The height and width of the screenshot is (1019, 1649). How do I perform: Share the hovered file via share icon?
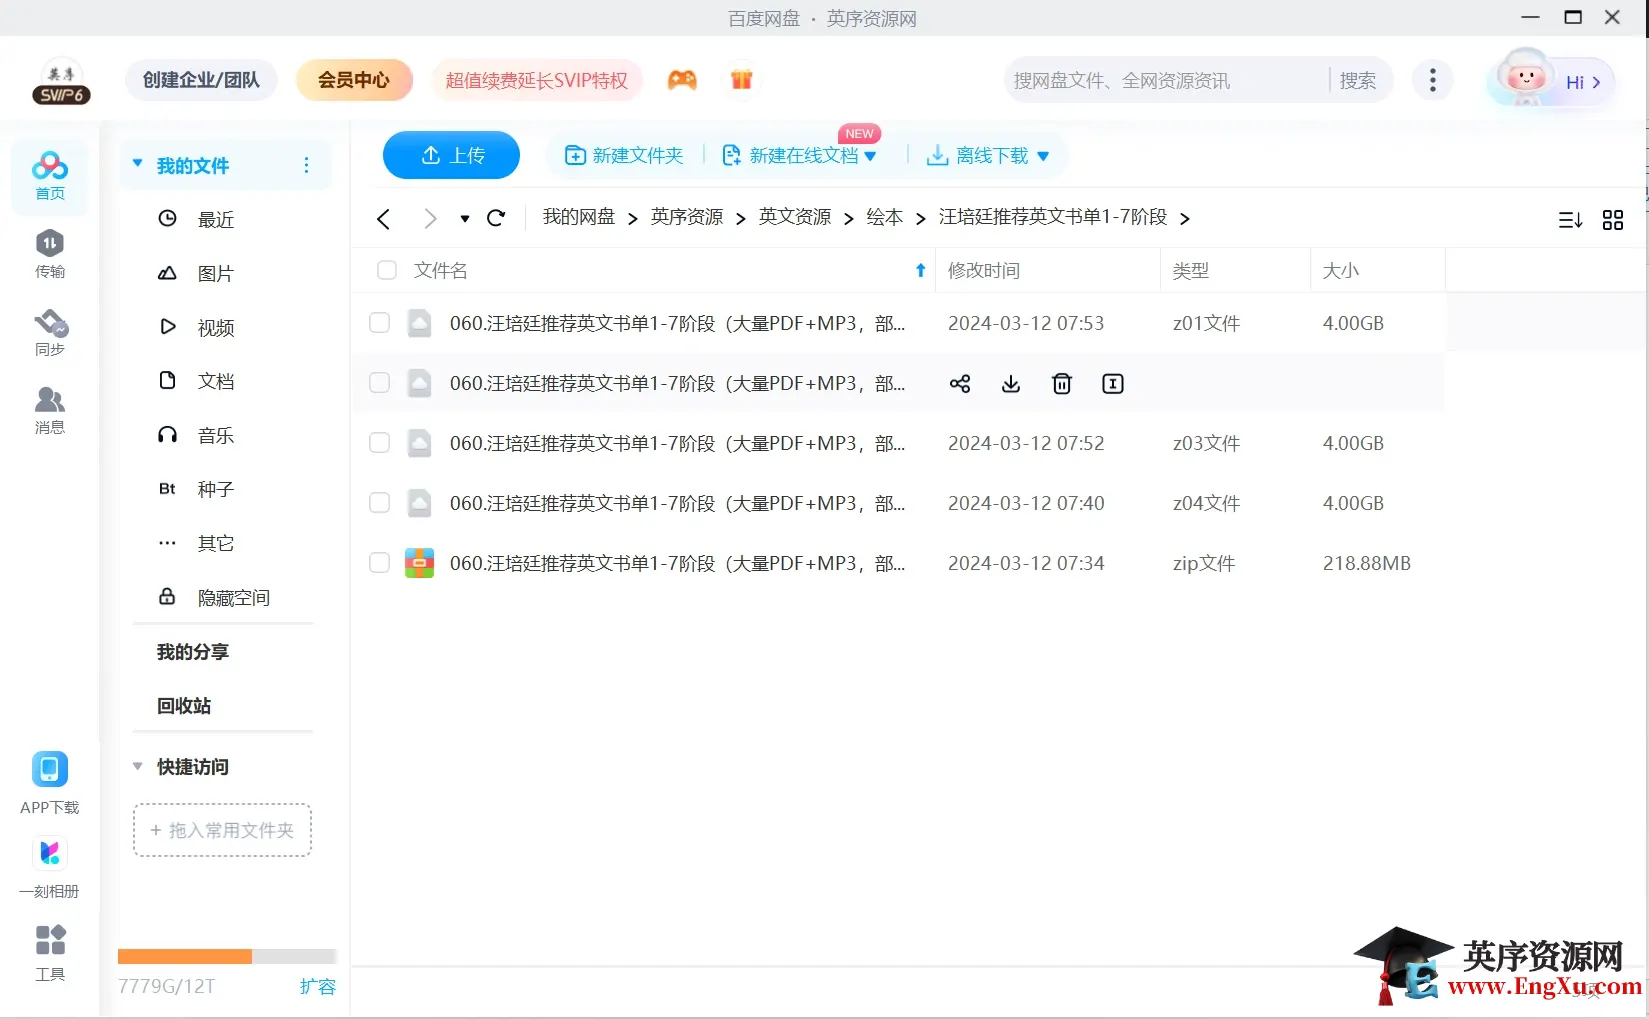(960, 384)
